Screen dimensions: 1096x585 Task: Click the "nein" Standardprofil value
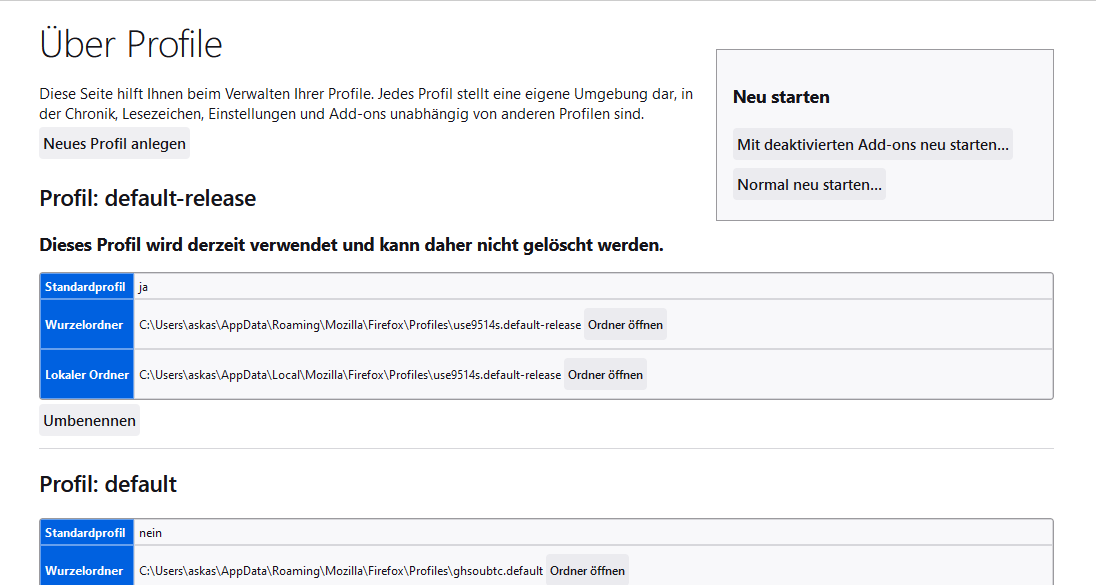pos(150,533)
